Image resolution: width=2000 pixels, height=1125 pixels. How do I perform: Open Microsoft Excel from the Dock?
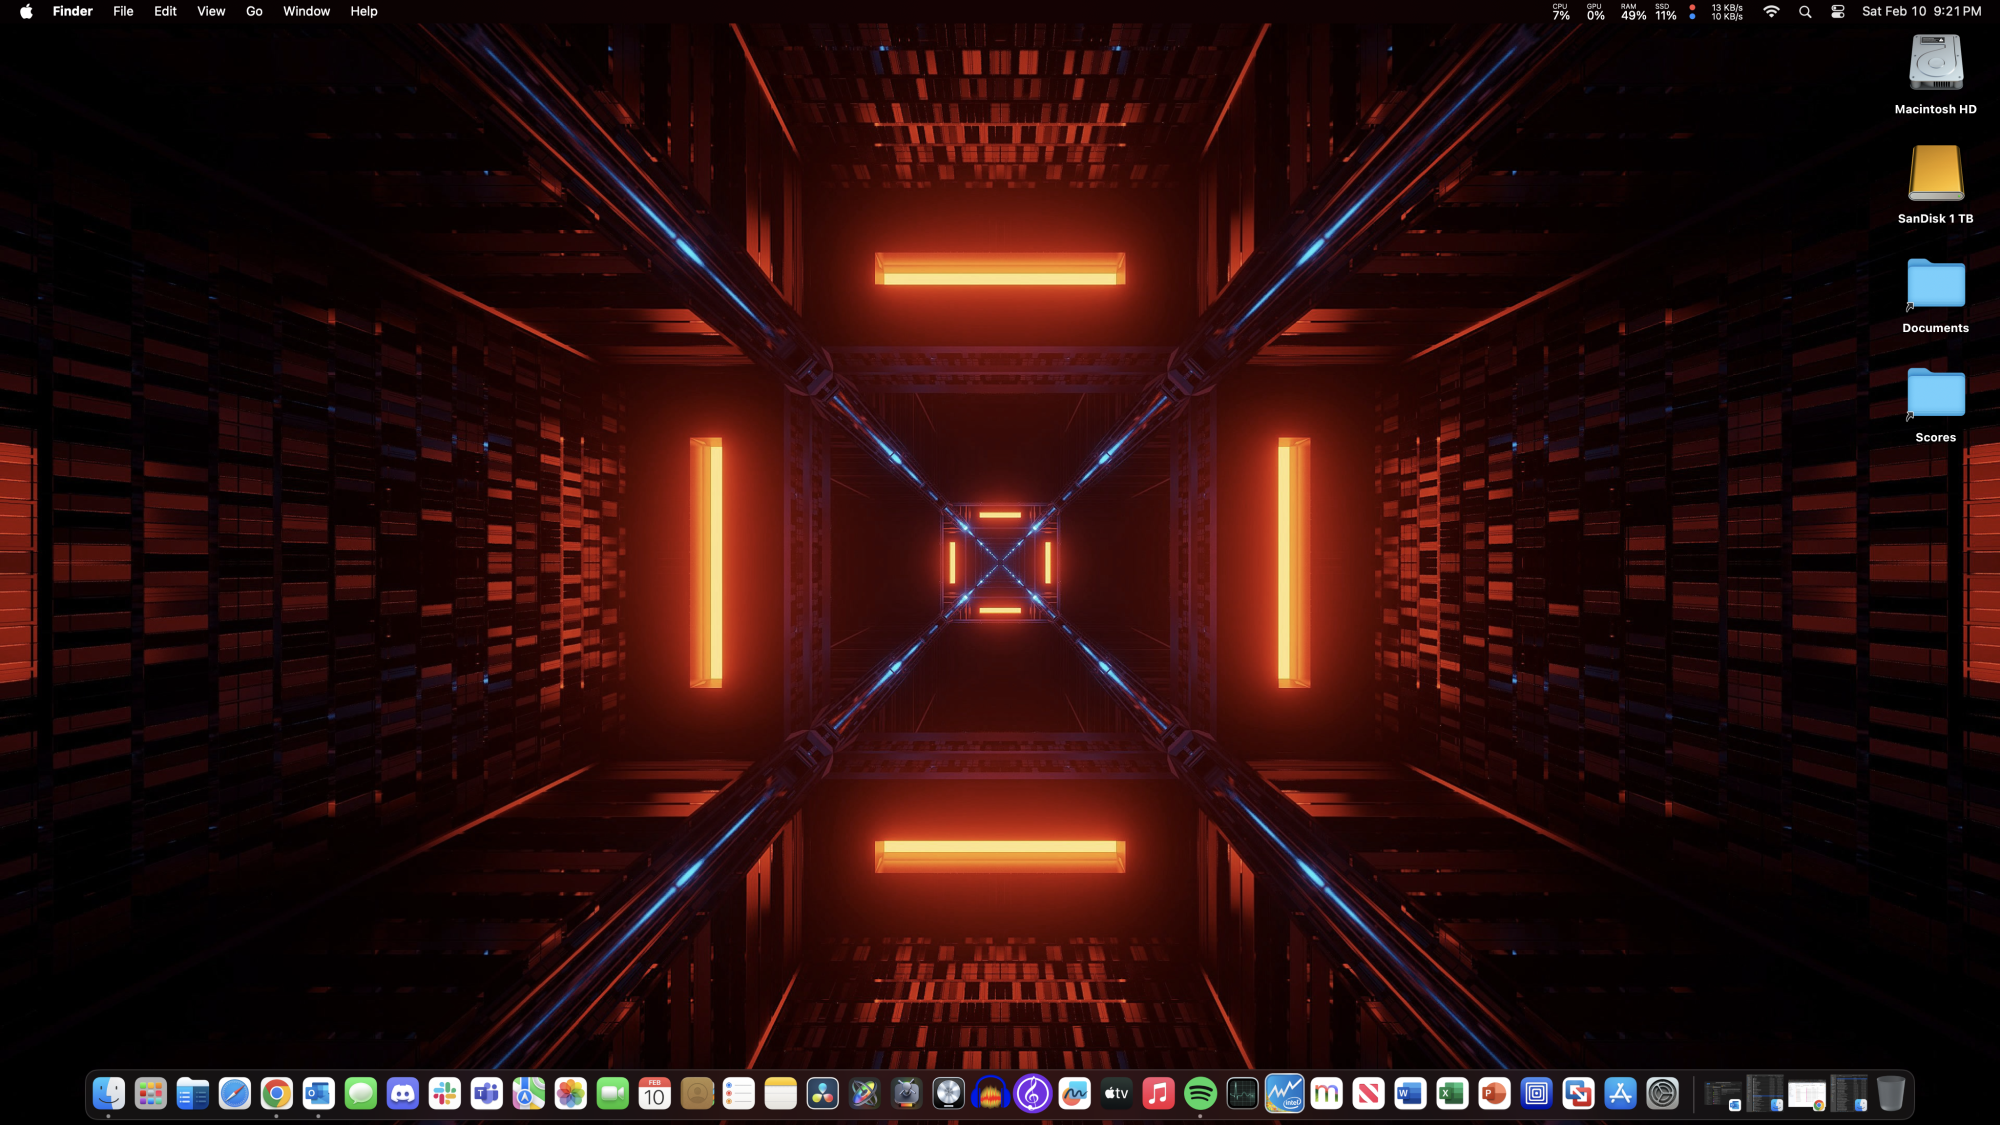pyautogui.click(x=1452, y=1093)
